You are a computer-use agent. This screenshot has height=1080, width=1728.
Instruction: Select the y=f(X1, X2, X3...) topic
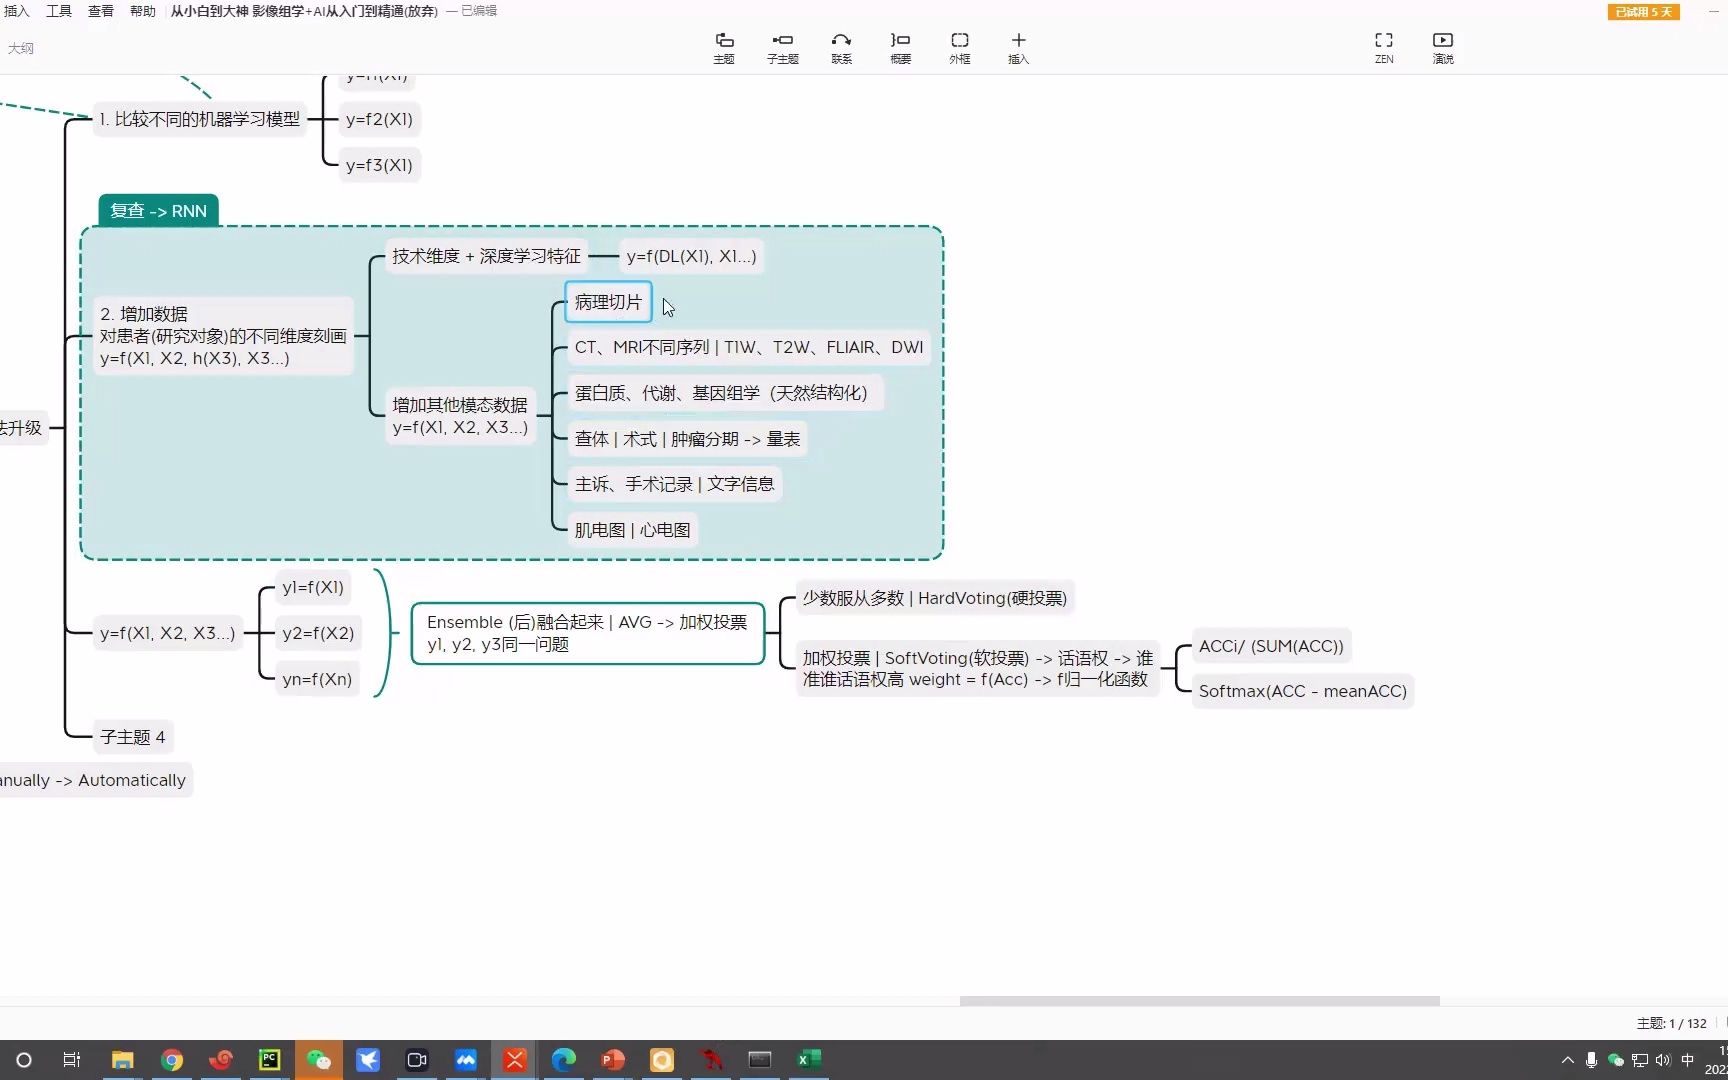pyautogui.click(x=168, y=633)
